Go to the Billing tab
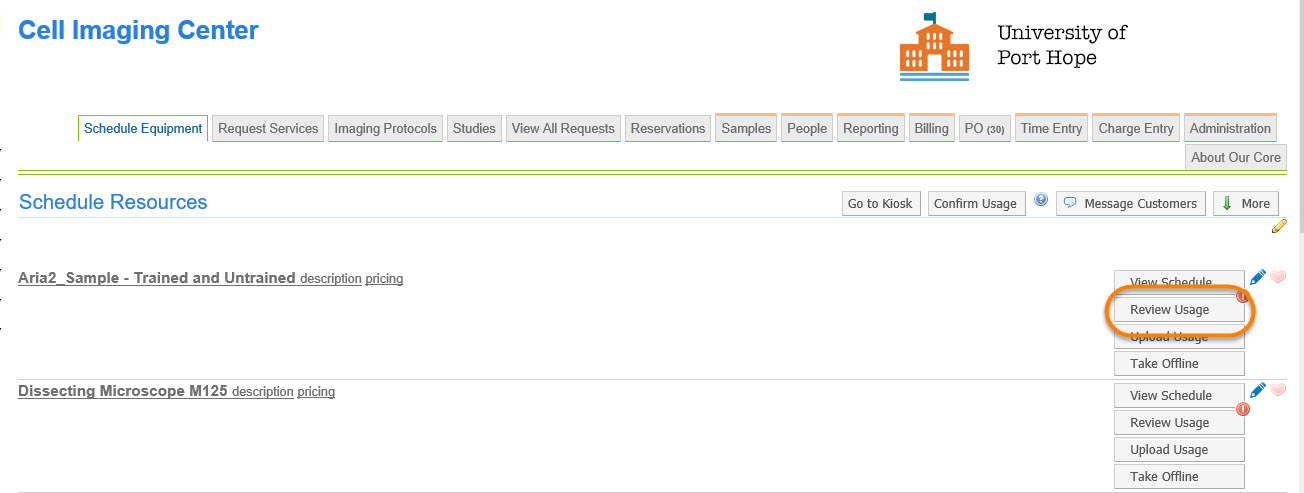The width and height of the screenshot is (1304, 493). 931,128
